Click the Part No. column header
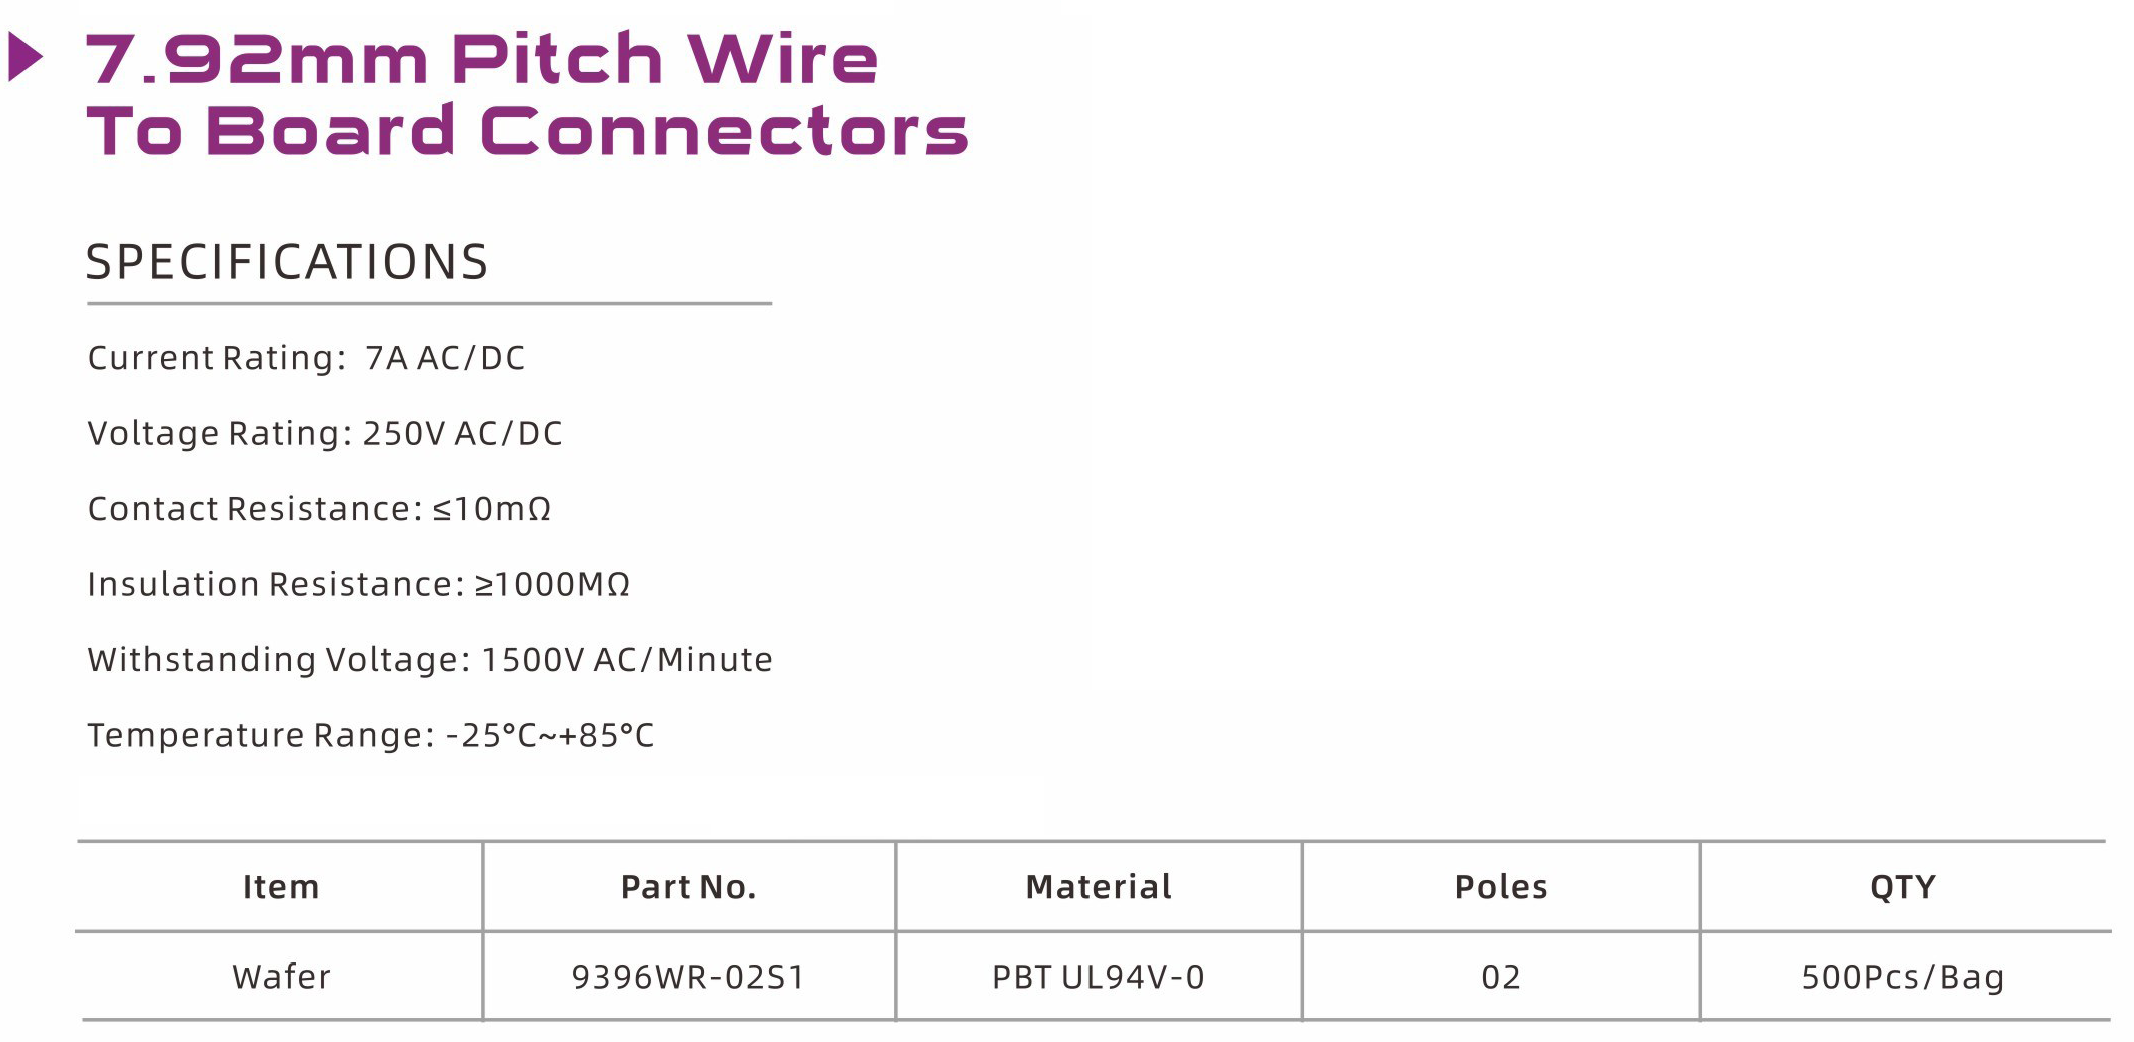 (x=688, y=887)
